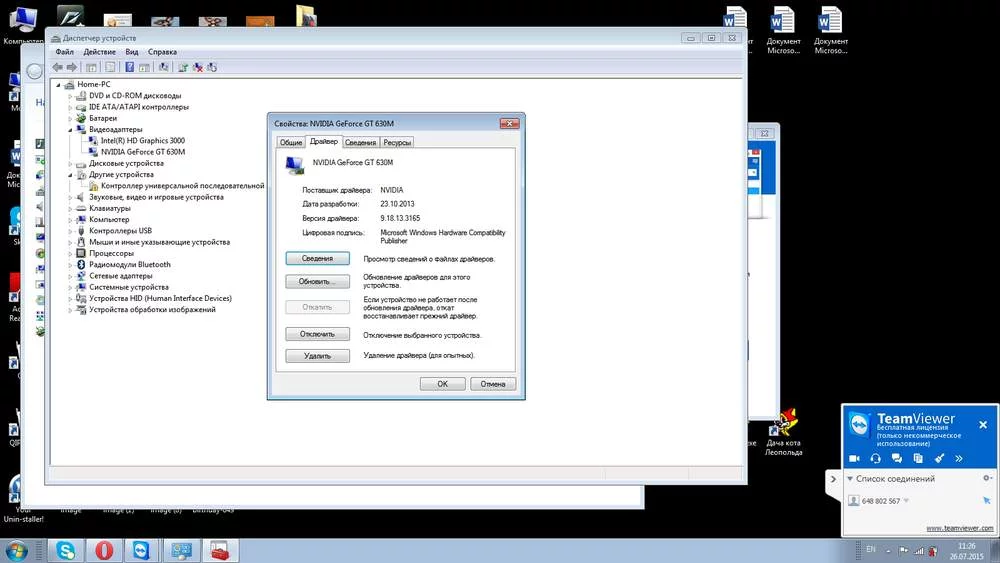Select Контроллеры USB tree item
The width and height of the screenshot is (1000, 563).
point(121,231)
